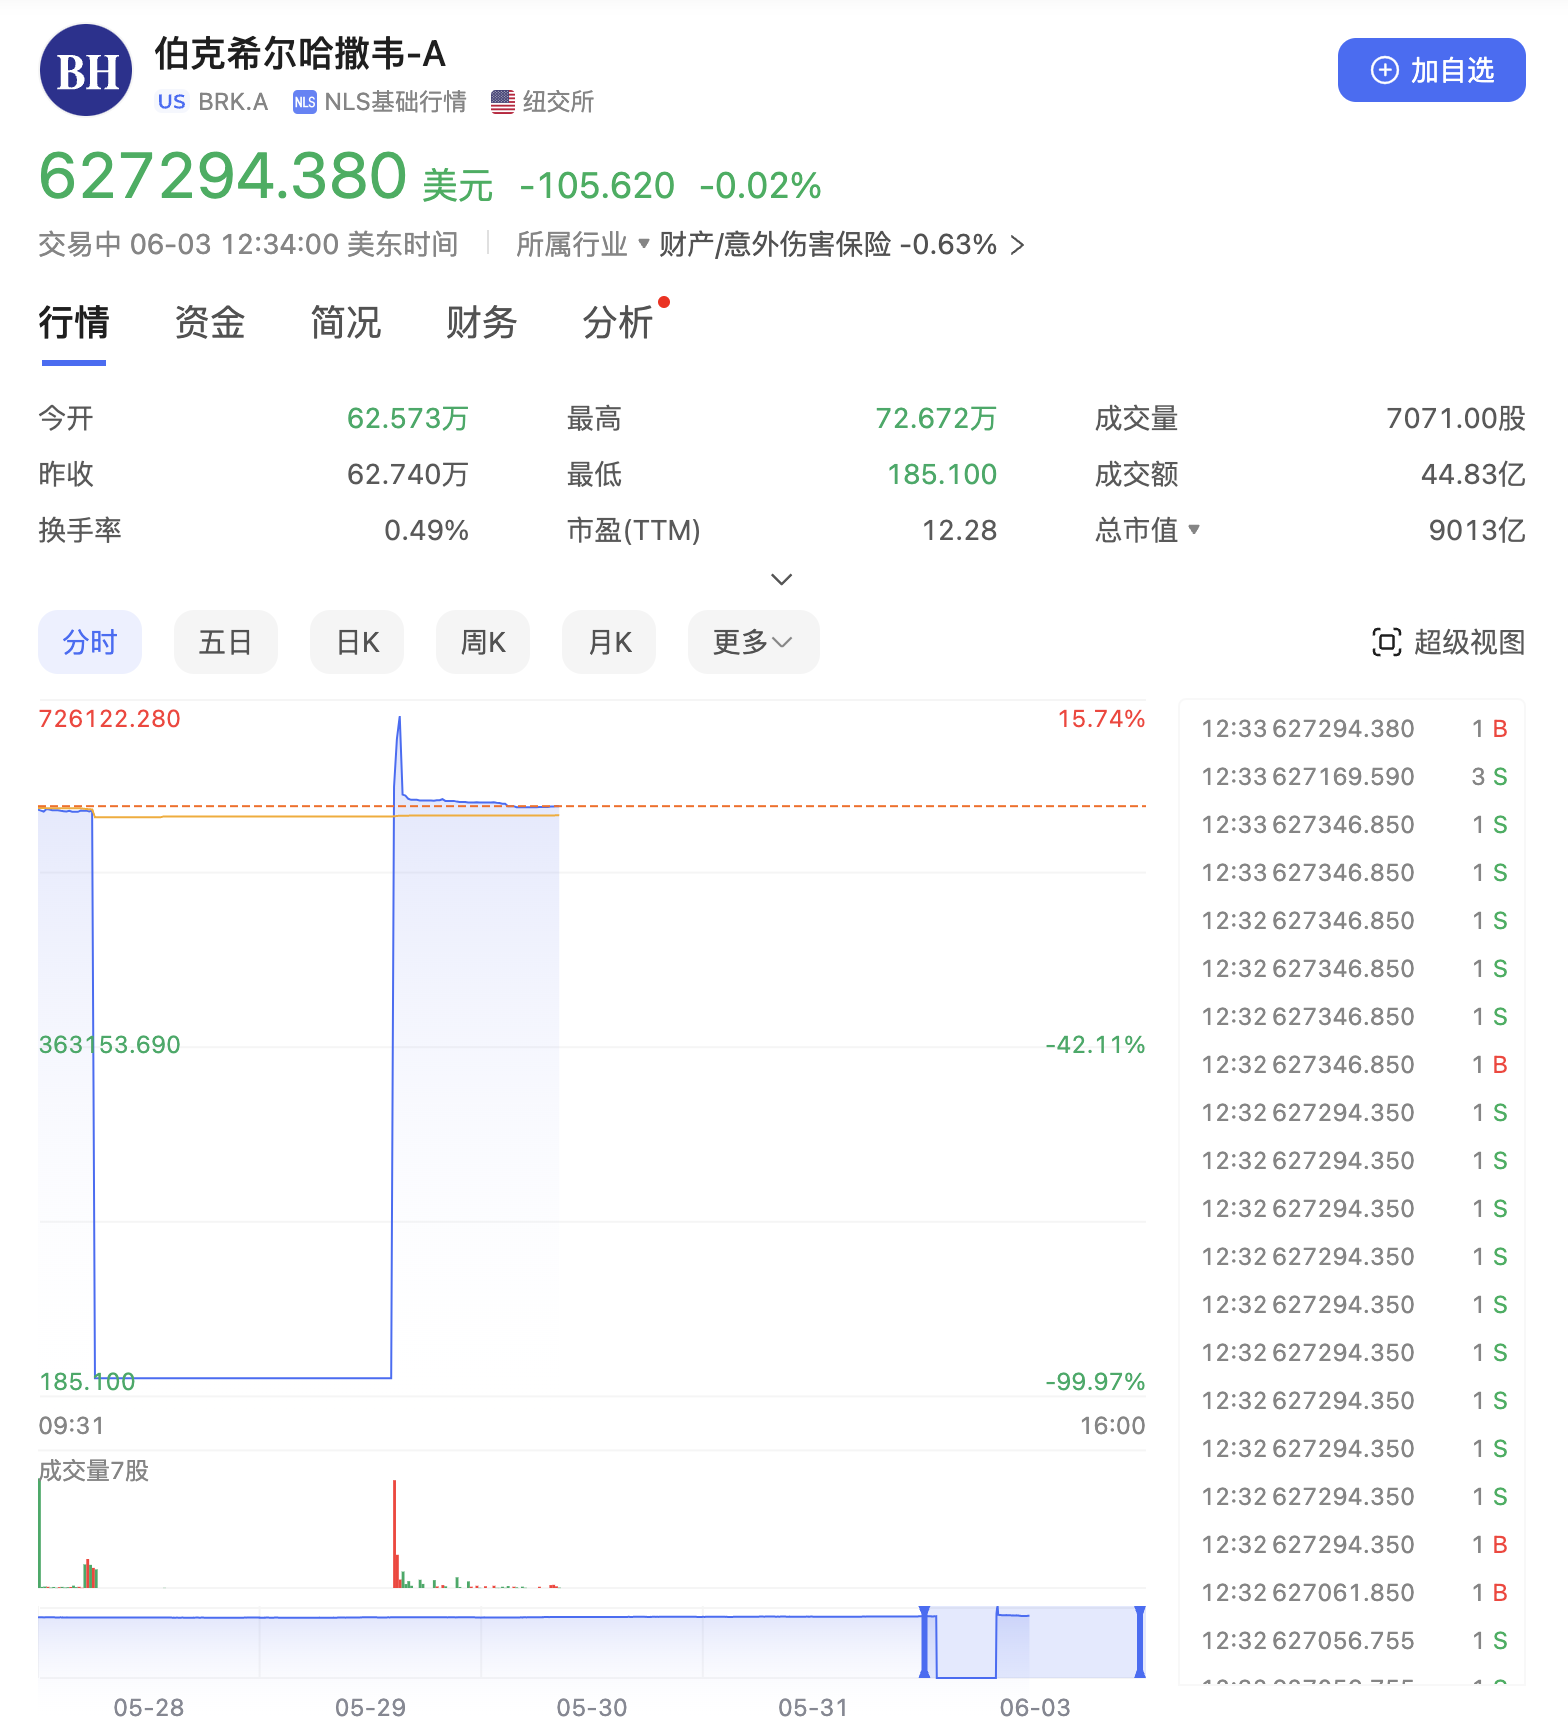Switch to the 分析 tab
The width and height of the screenshot is (1568, 1726).
pos(618,323)
